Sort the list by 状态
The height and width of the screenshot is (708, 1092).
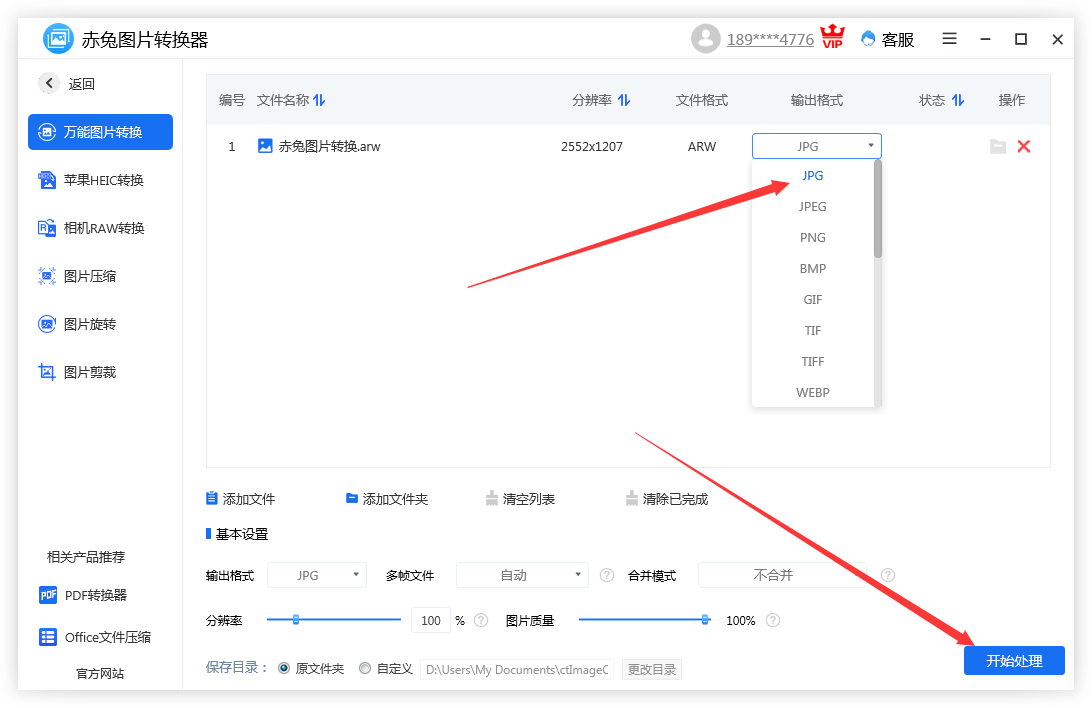pyautogui.click(x=958, y=100)
